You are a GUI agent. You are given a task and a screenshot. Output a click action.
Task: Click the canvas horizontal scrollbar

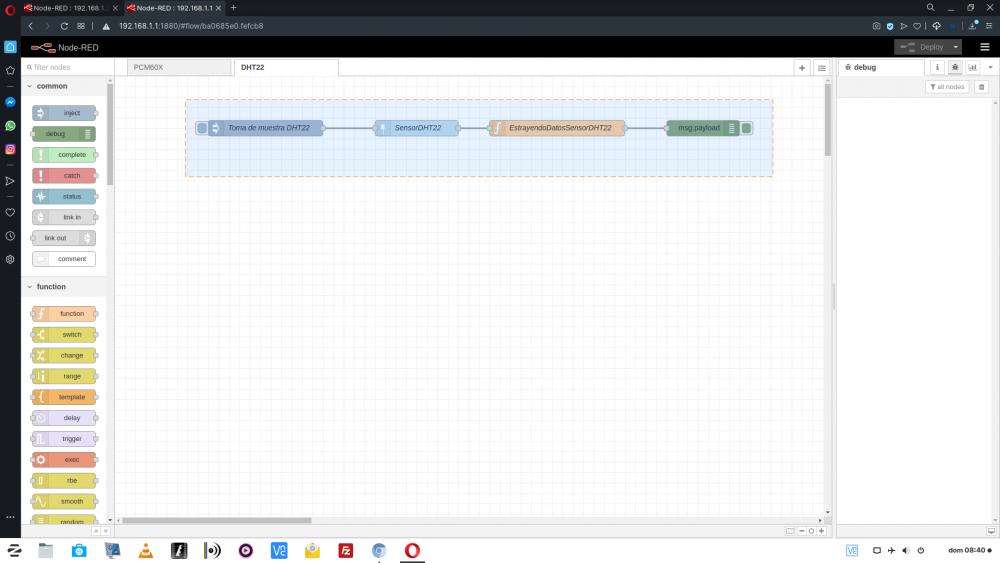(x=217, y=520)
